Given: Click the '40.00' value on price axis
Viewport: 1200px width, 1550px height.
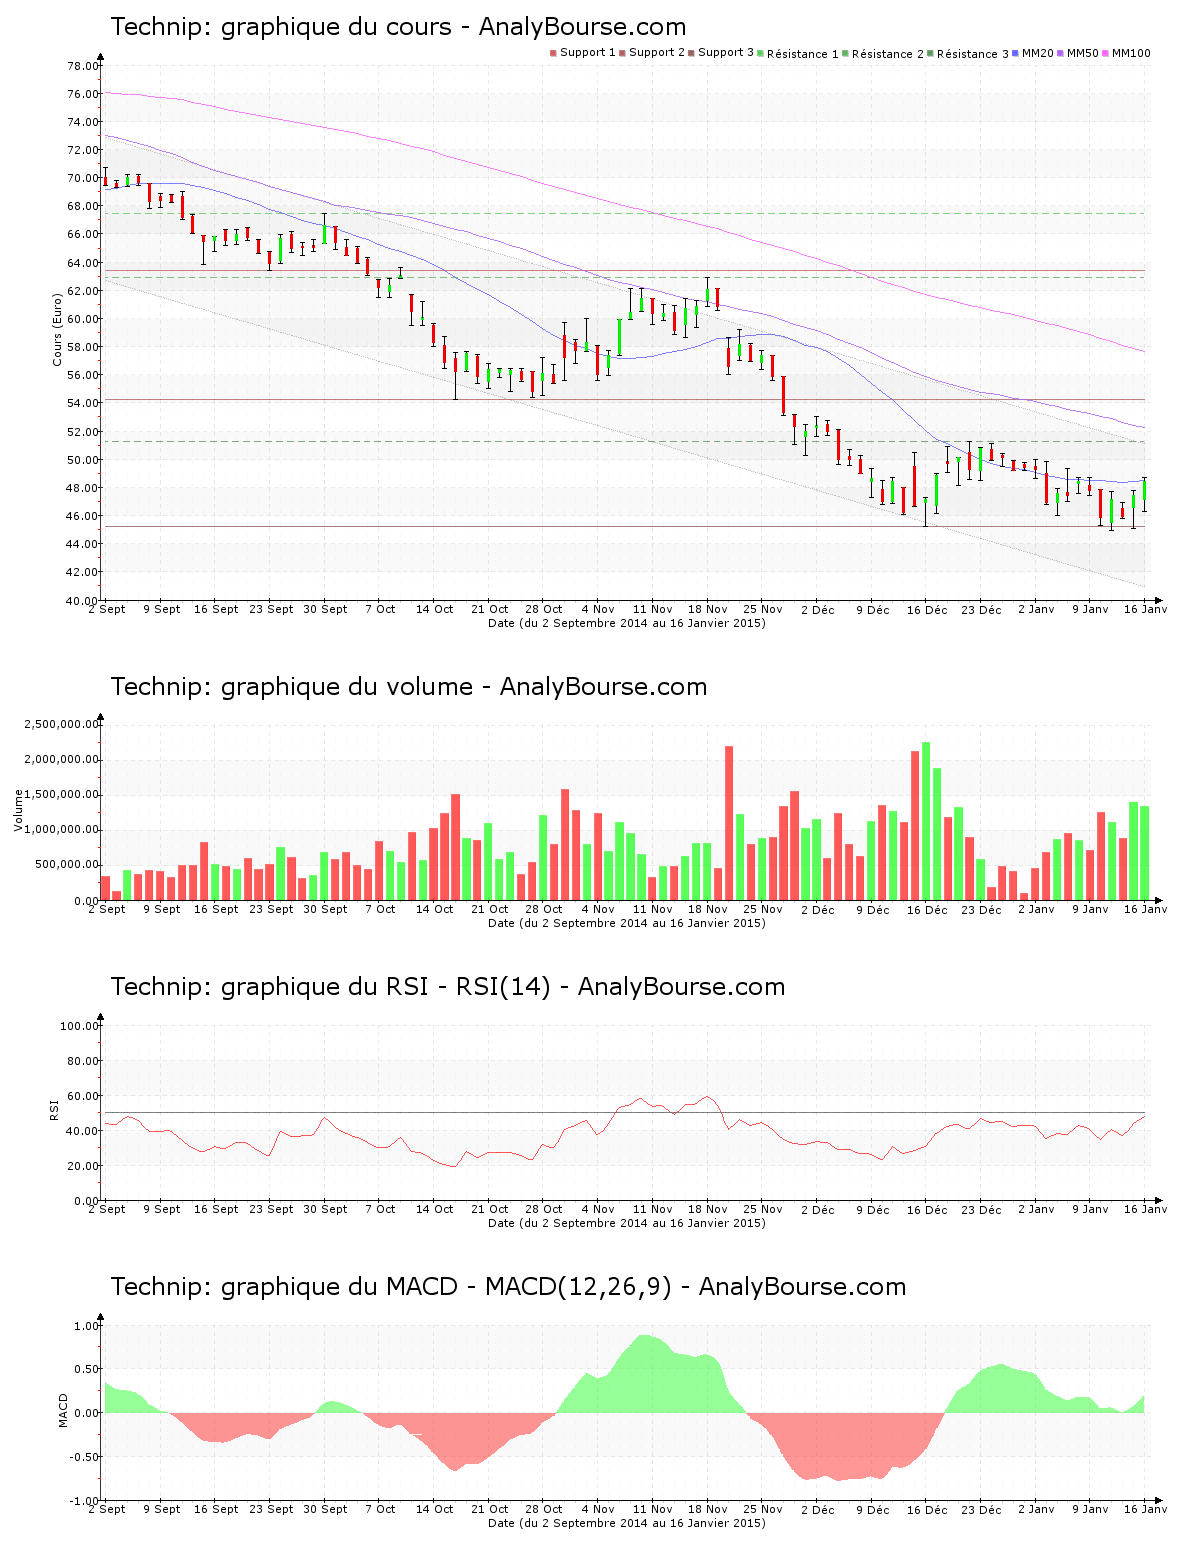Looking at the screenshot, I should [83, 601].
